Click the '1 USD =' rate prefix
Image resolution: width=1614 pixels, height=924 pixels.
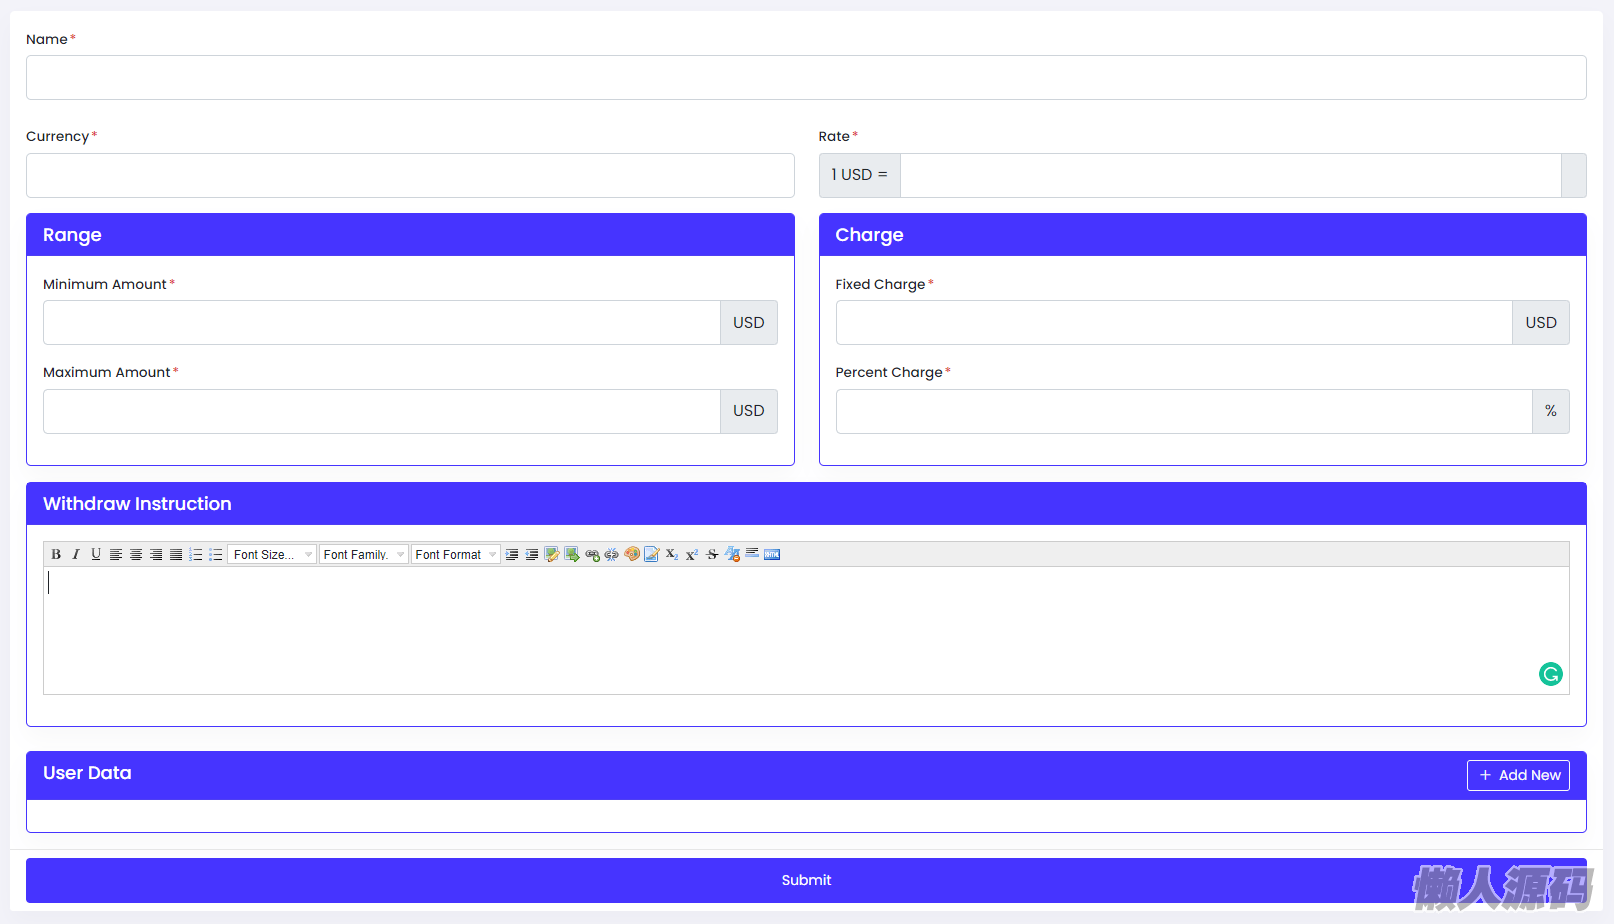[860, 175]
